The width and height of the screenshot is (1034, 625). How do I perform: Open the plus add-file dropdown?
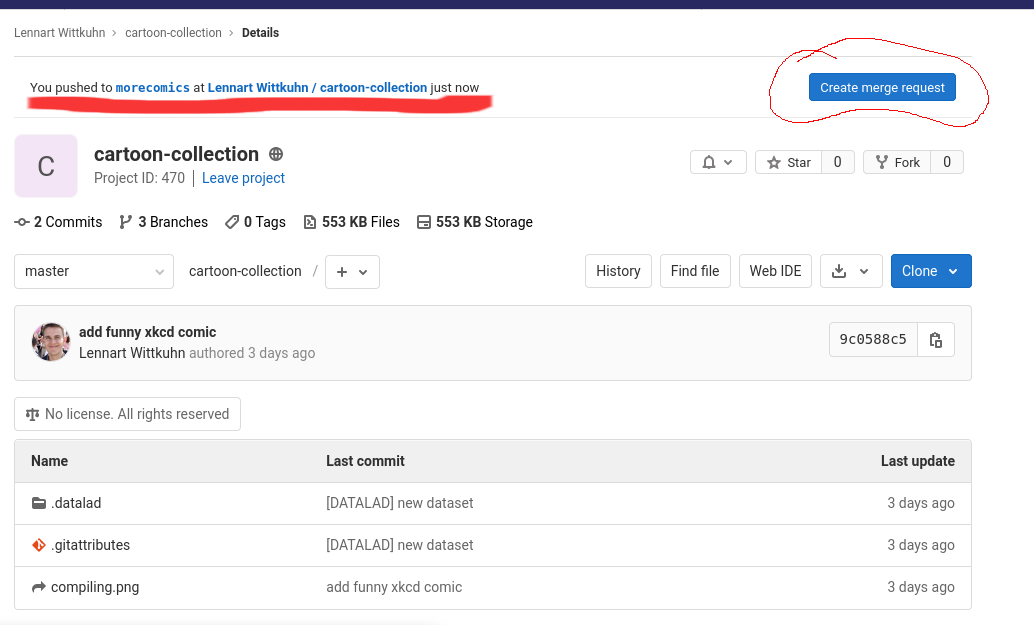352,272
